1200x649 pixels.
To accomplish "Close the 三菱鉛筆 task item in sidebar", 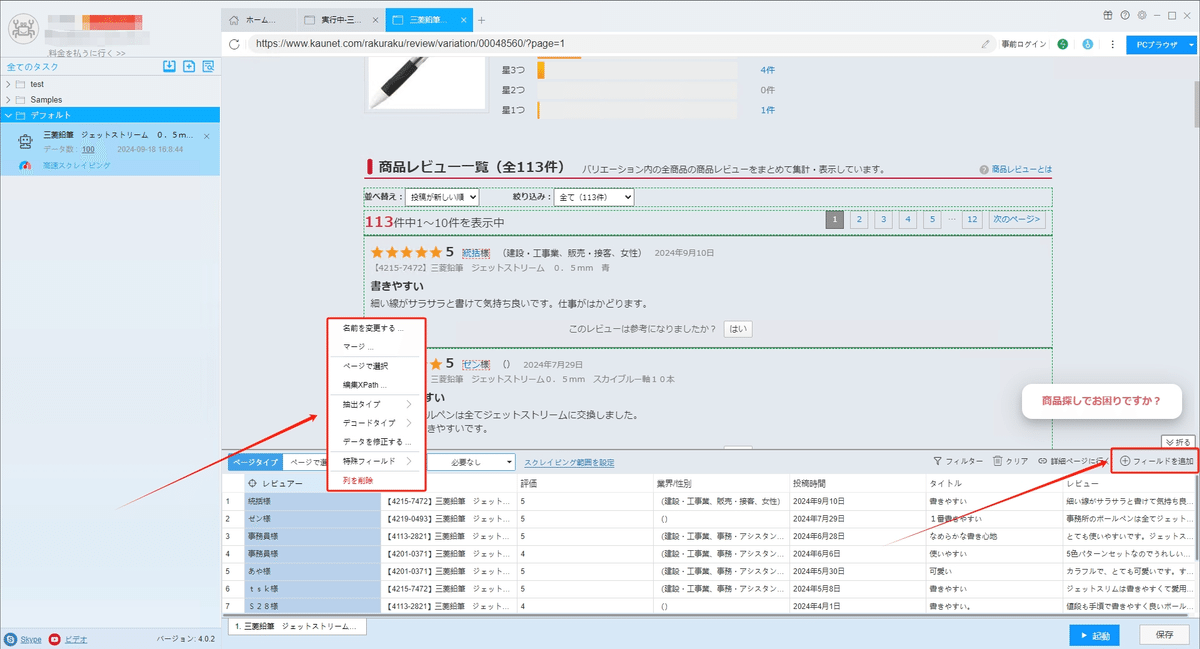I will (206, 135).
